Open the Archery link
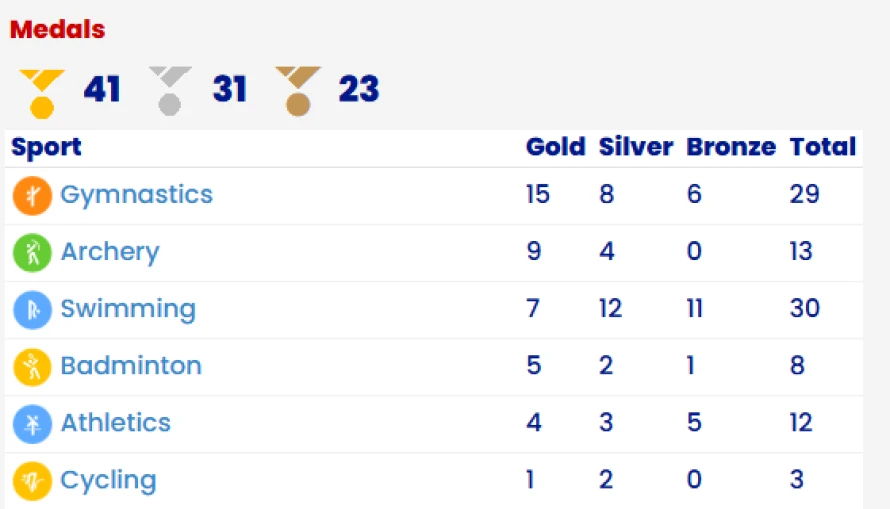 [x=110, y=252]
